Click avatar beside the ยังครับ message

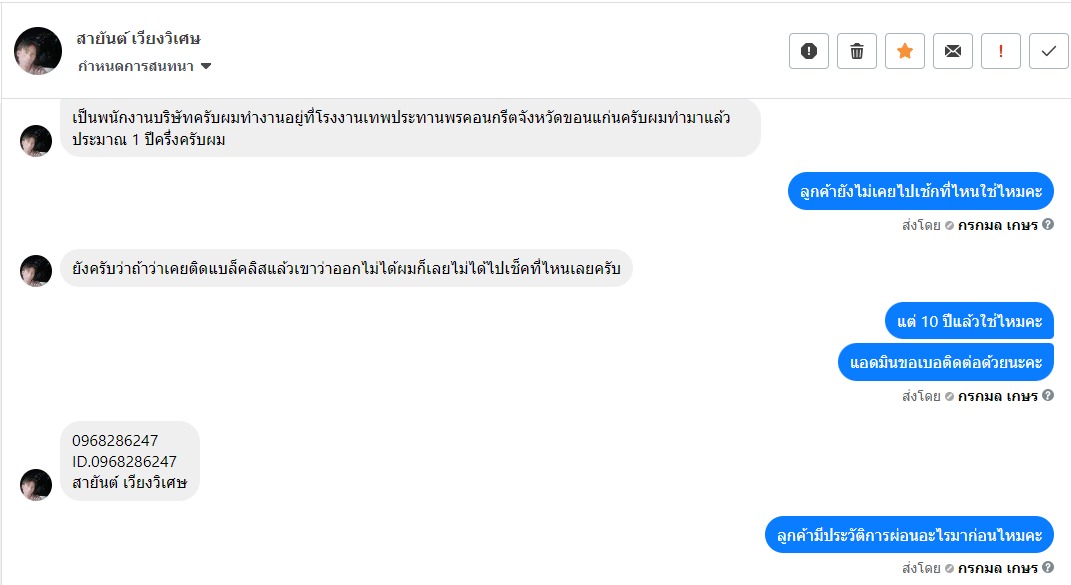click(36, 271)
